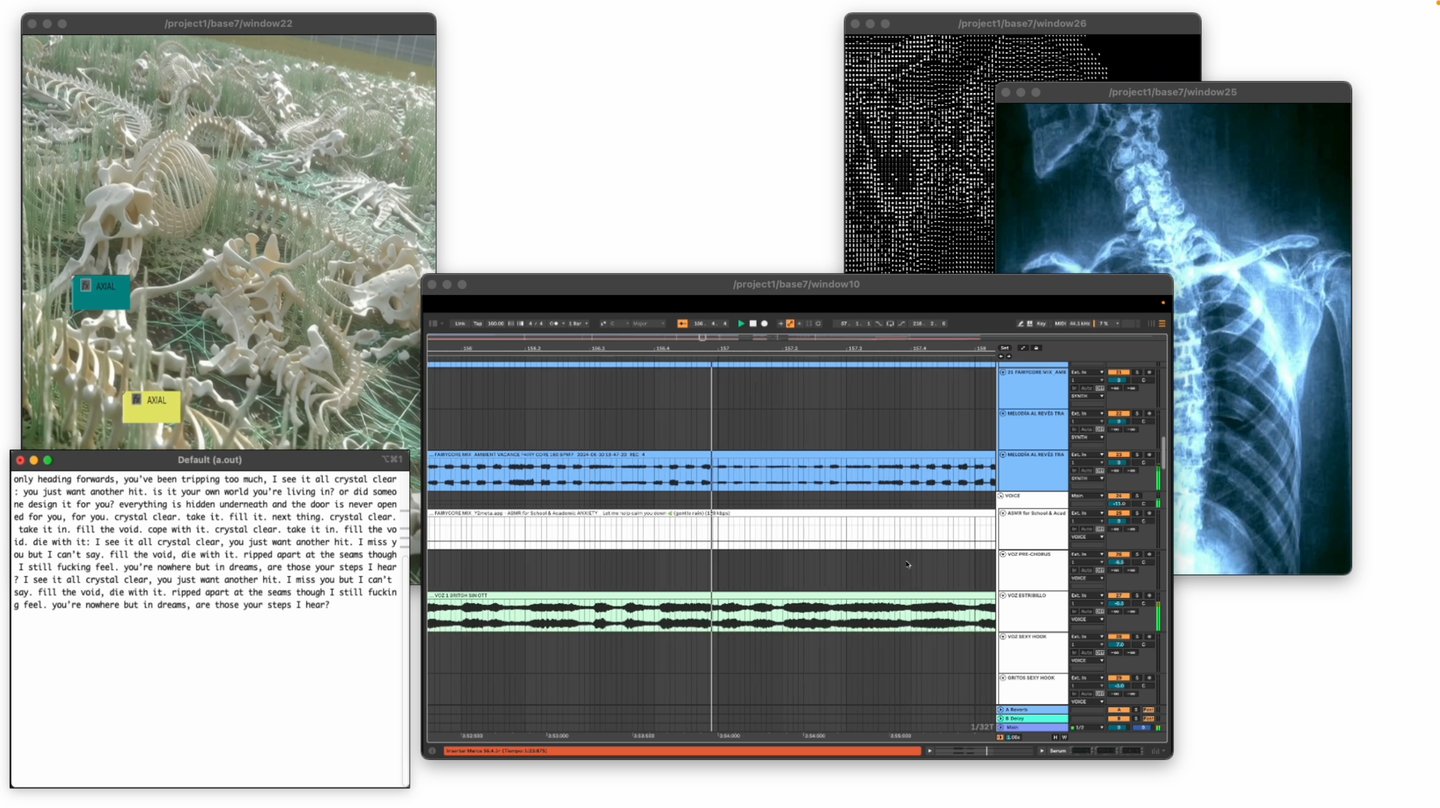Click the orange menu icon in the top-right corner
The height and width of the screenshot is (808, 1440).
click(x=1162, y=323)
